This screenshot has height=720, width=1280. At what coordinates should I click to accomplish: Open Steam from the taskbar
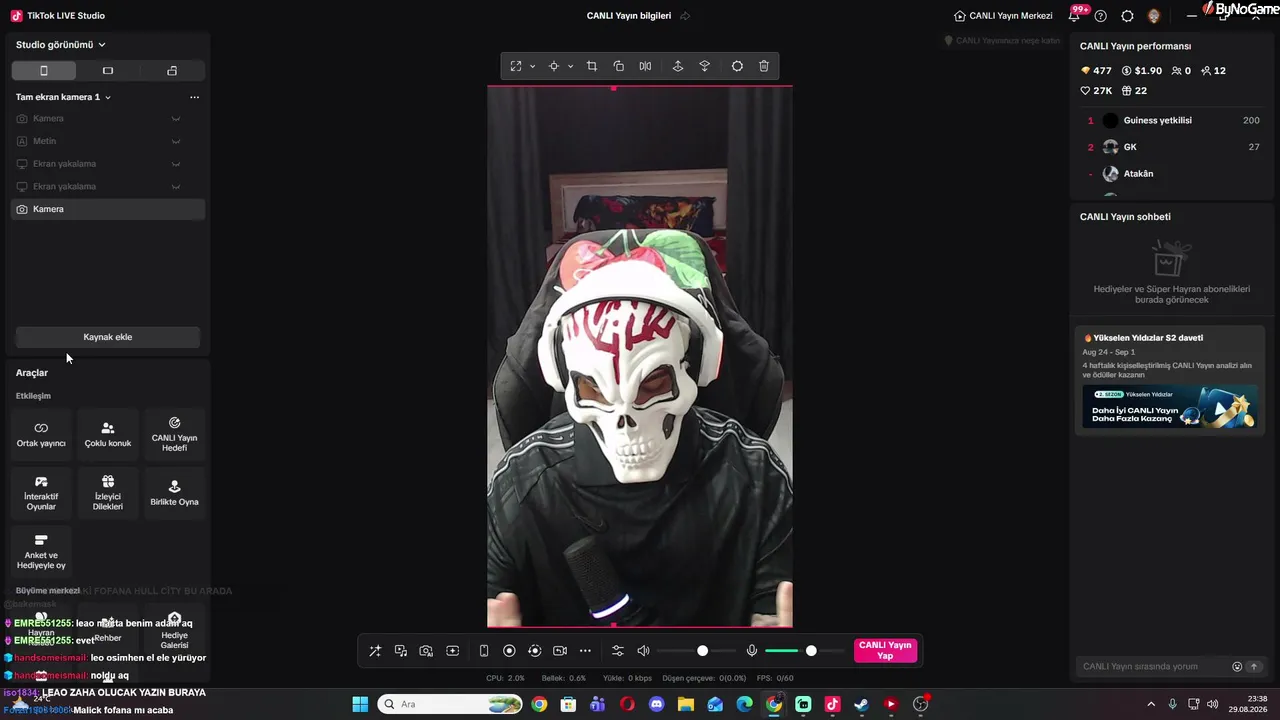861,704
